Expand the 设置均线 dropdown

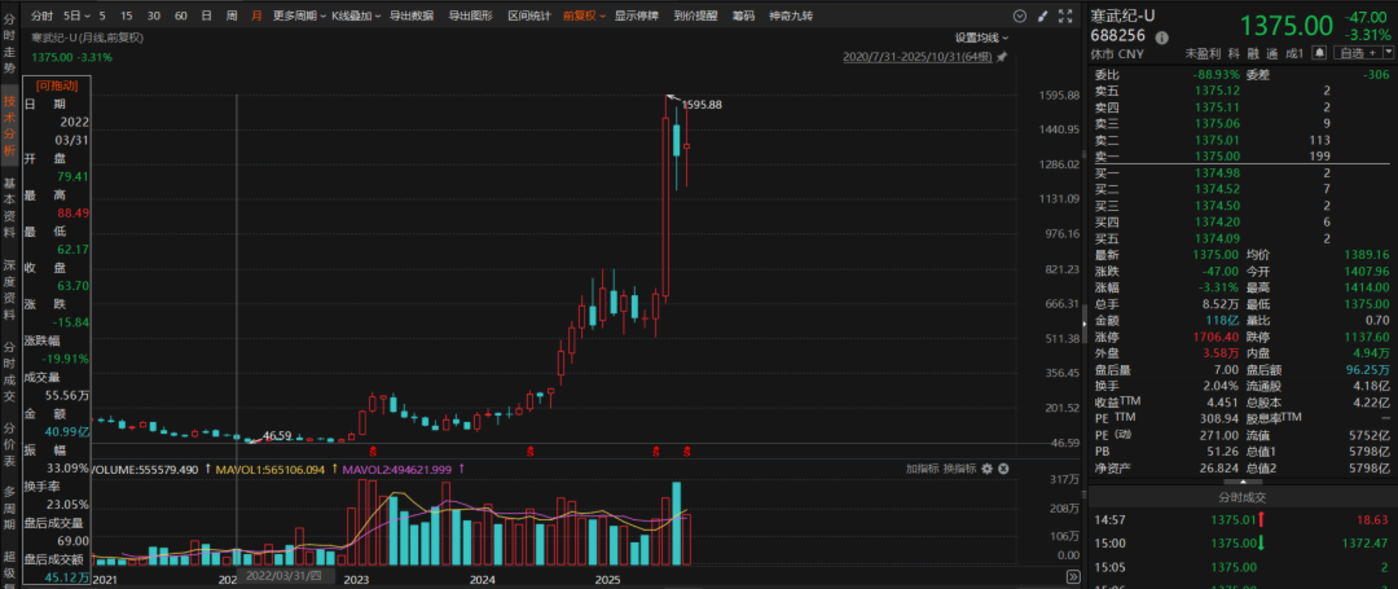point(980,38)
